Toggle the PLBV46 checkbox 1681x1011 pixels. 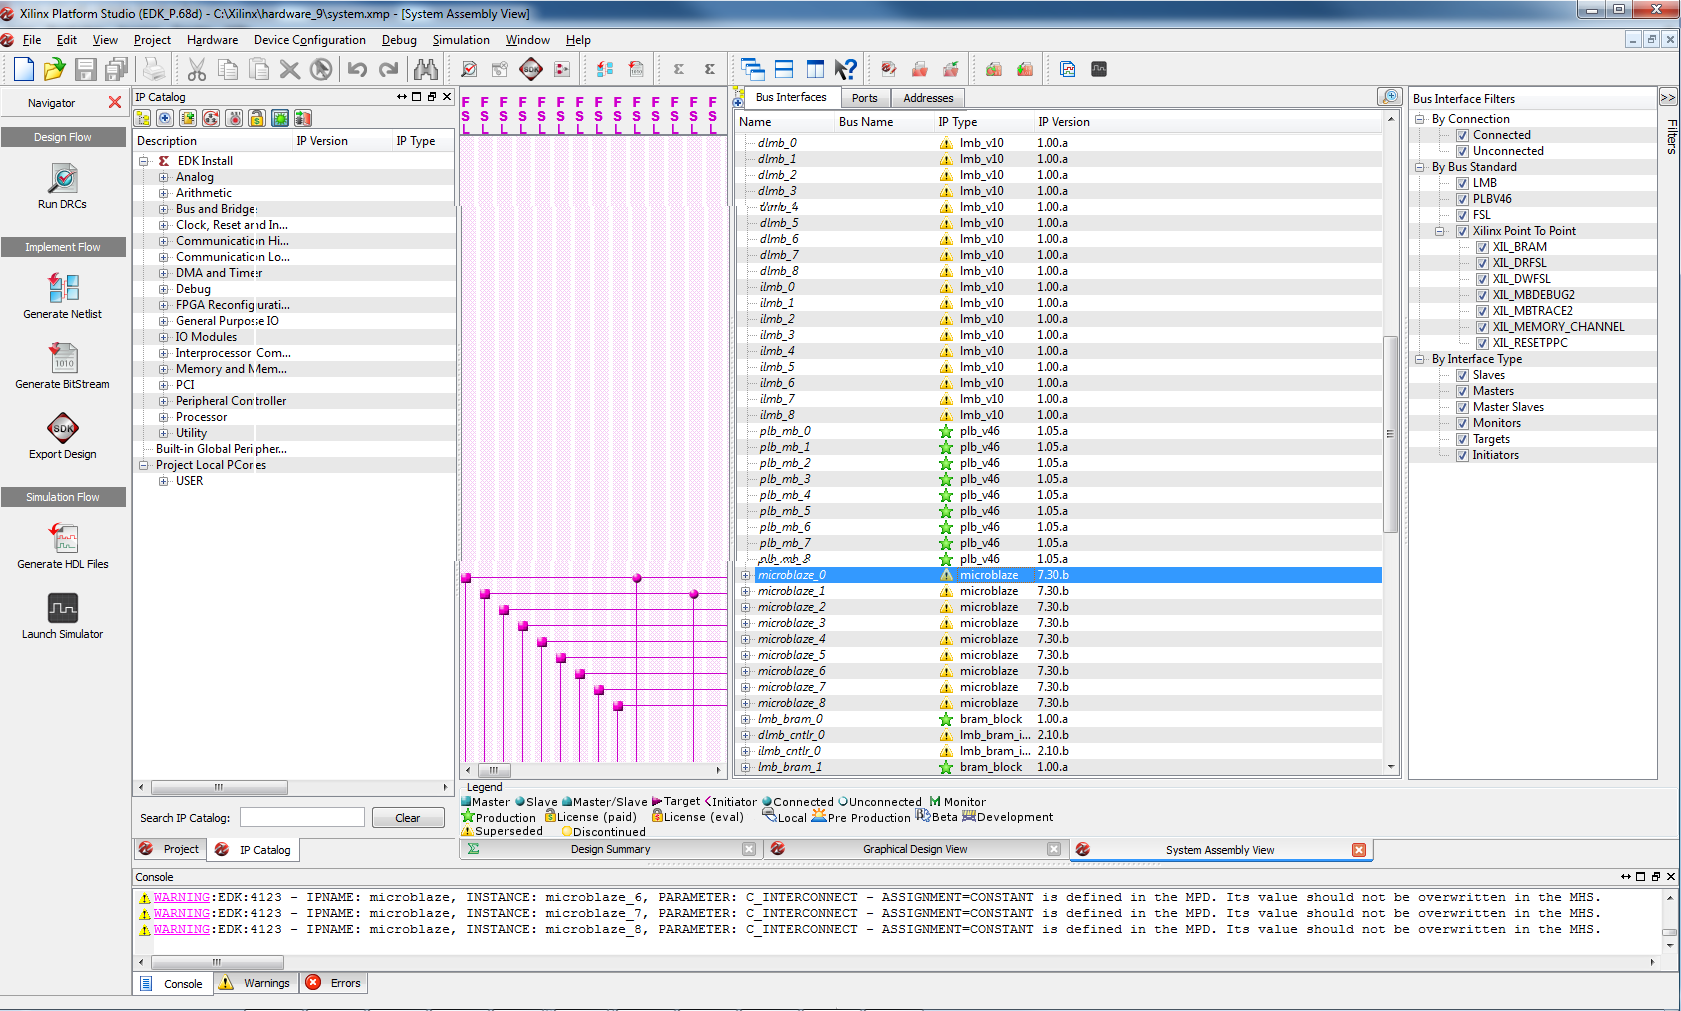(x=1462, y=199)
